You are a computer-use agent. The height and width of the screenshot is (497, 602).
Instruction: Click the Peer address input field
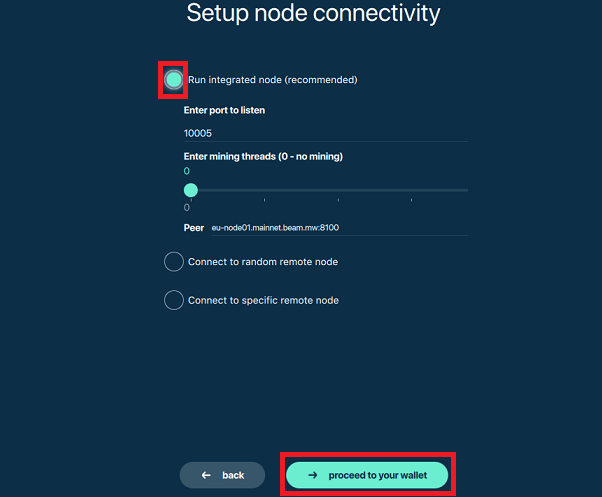tap(340, 228)
